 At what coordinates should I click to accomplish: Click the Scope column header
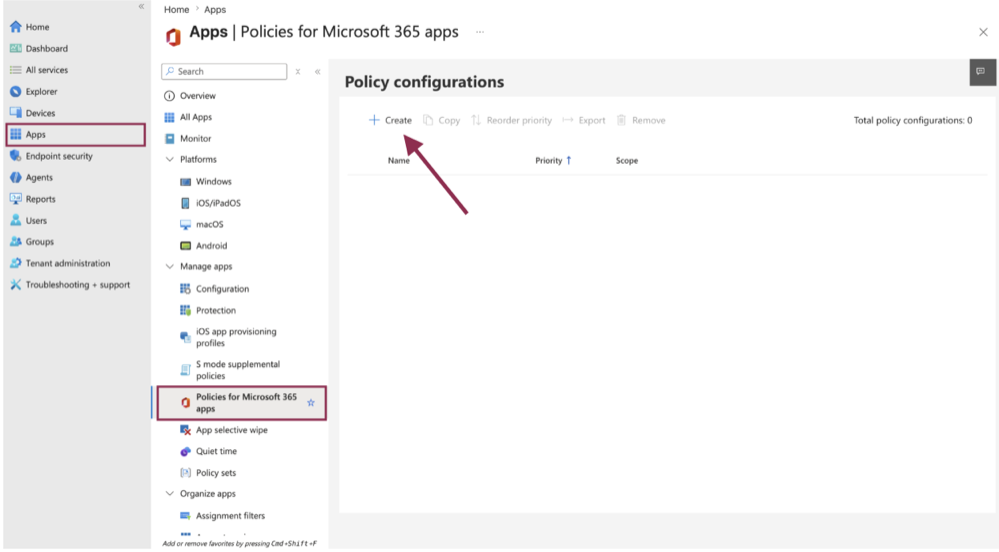tap(627, 161)
